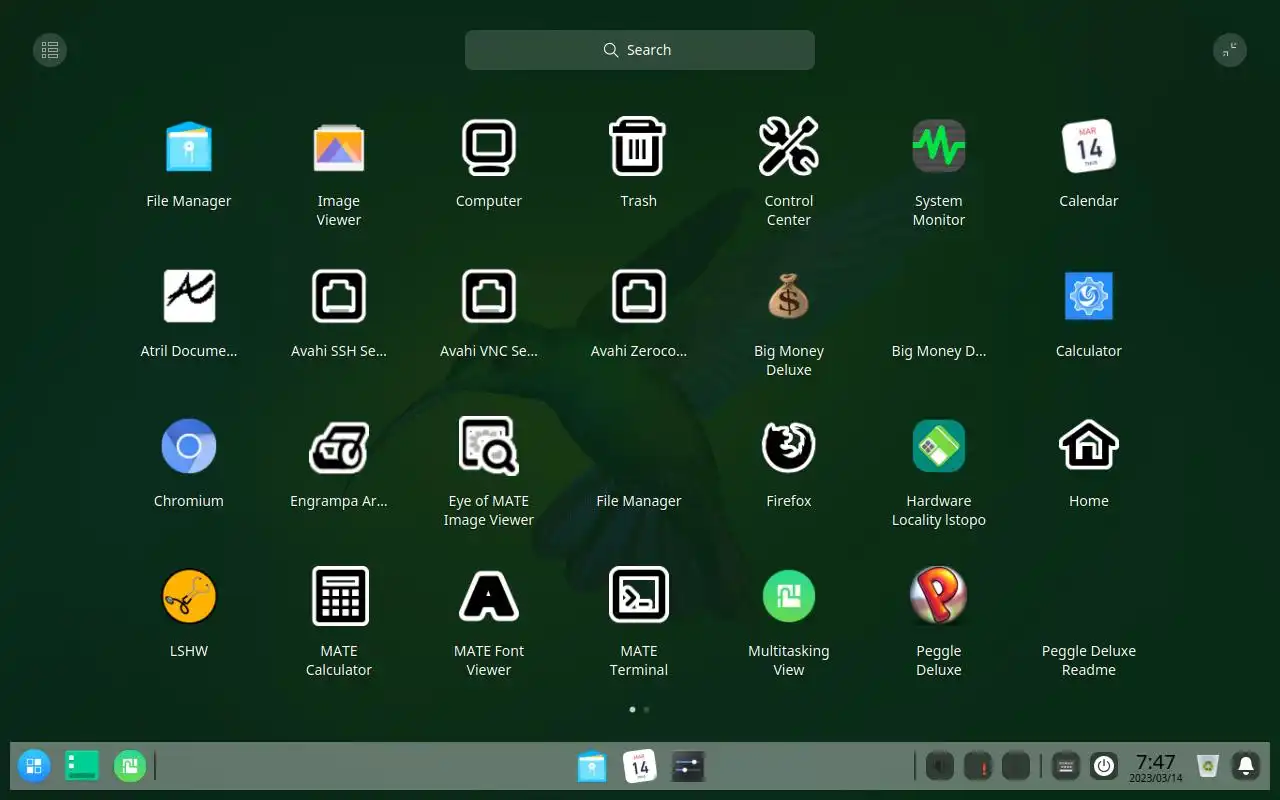Launch LSHW hardware lister
1280x800 pixels.
point(189,597)
